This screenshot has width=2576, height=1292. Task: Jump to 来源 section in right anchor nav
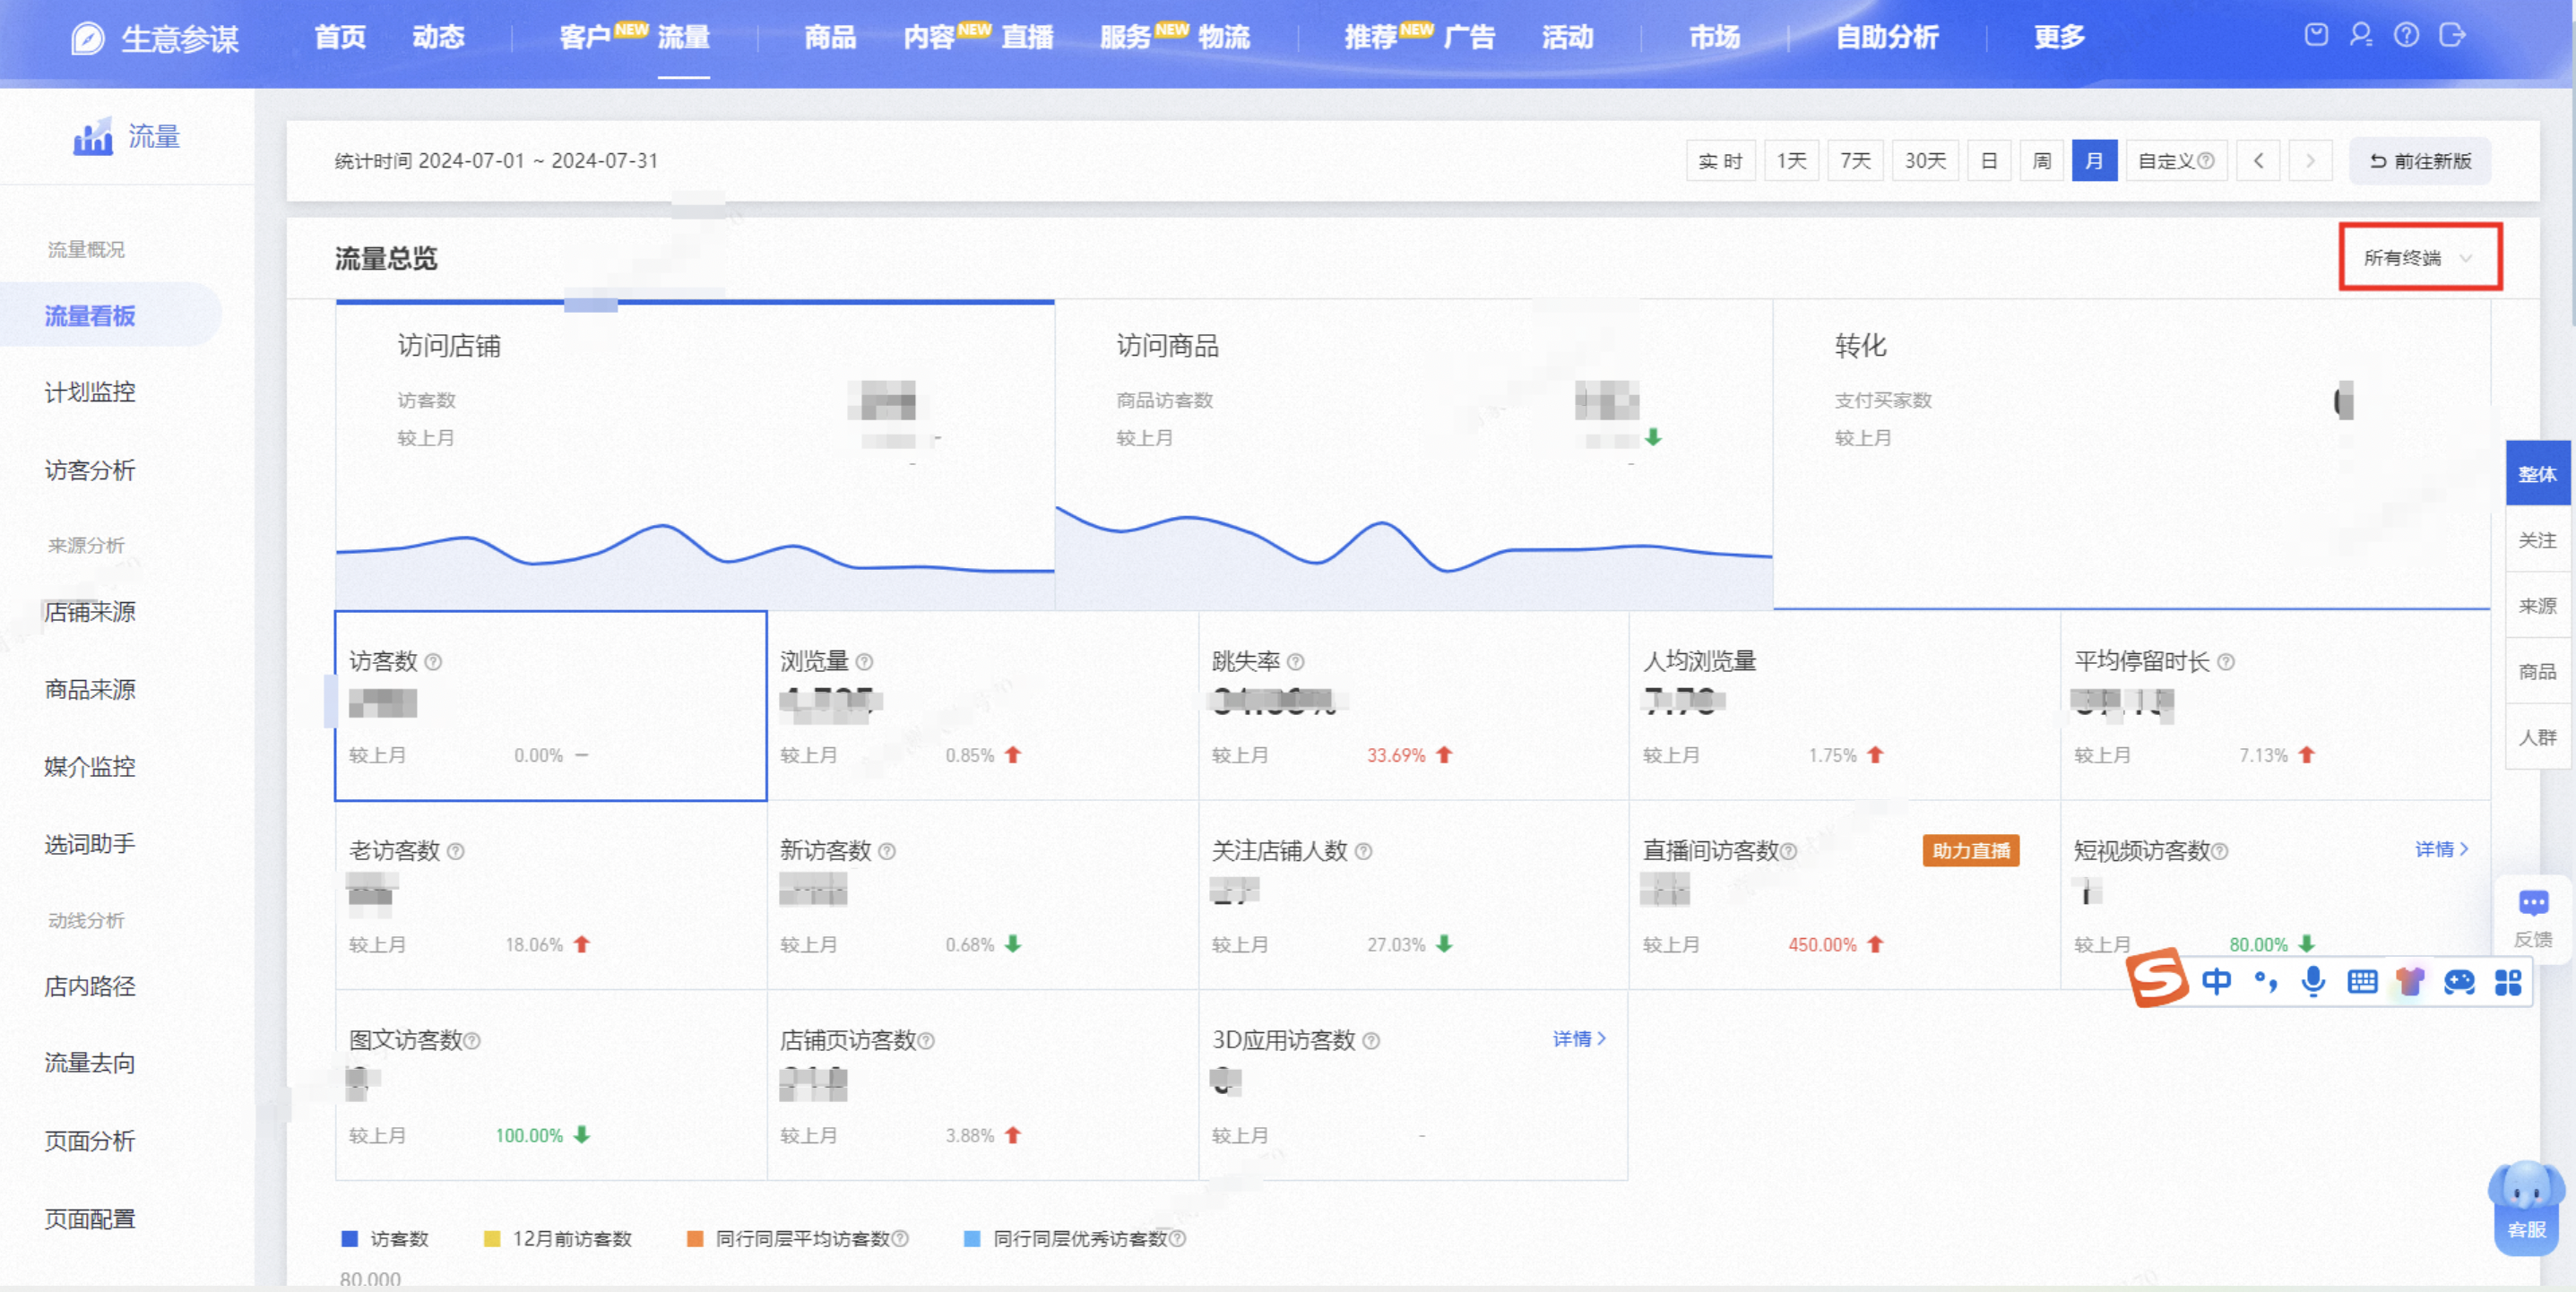[2537, 606]
